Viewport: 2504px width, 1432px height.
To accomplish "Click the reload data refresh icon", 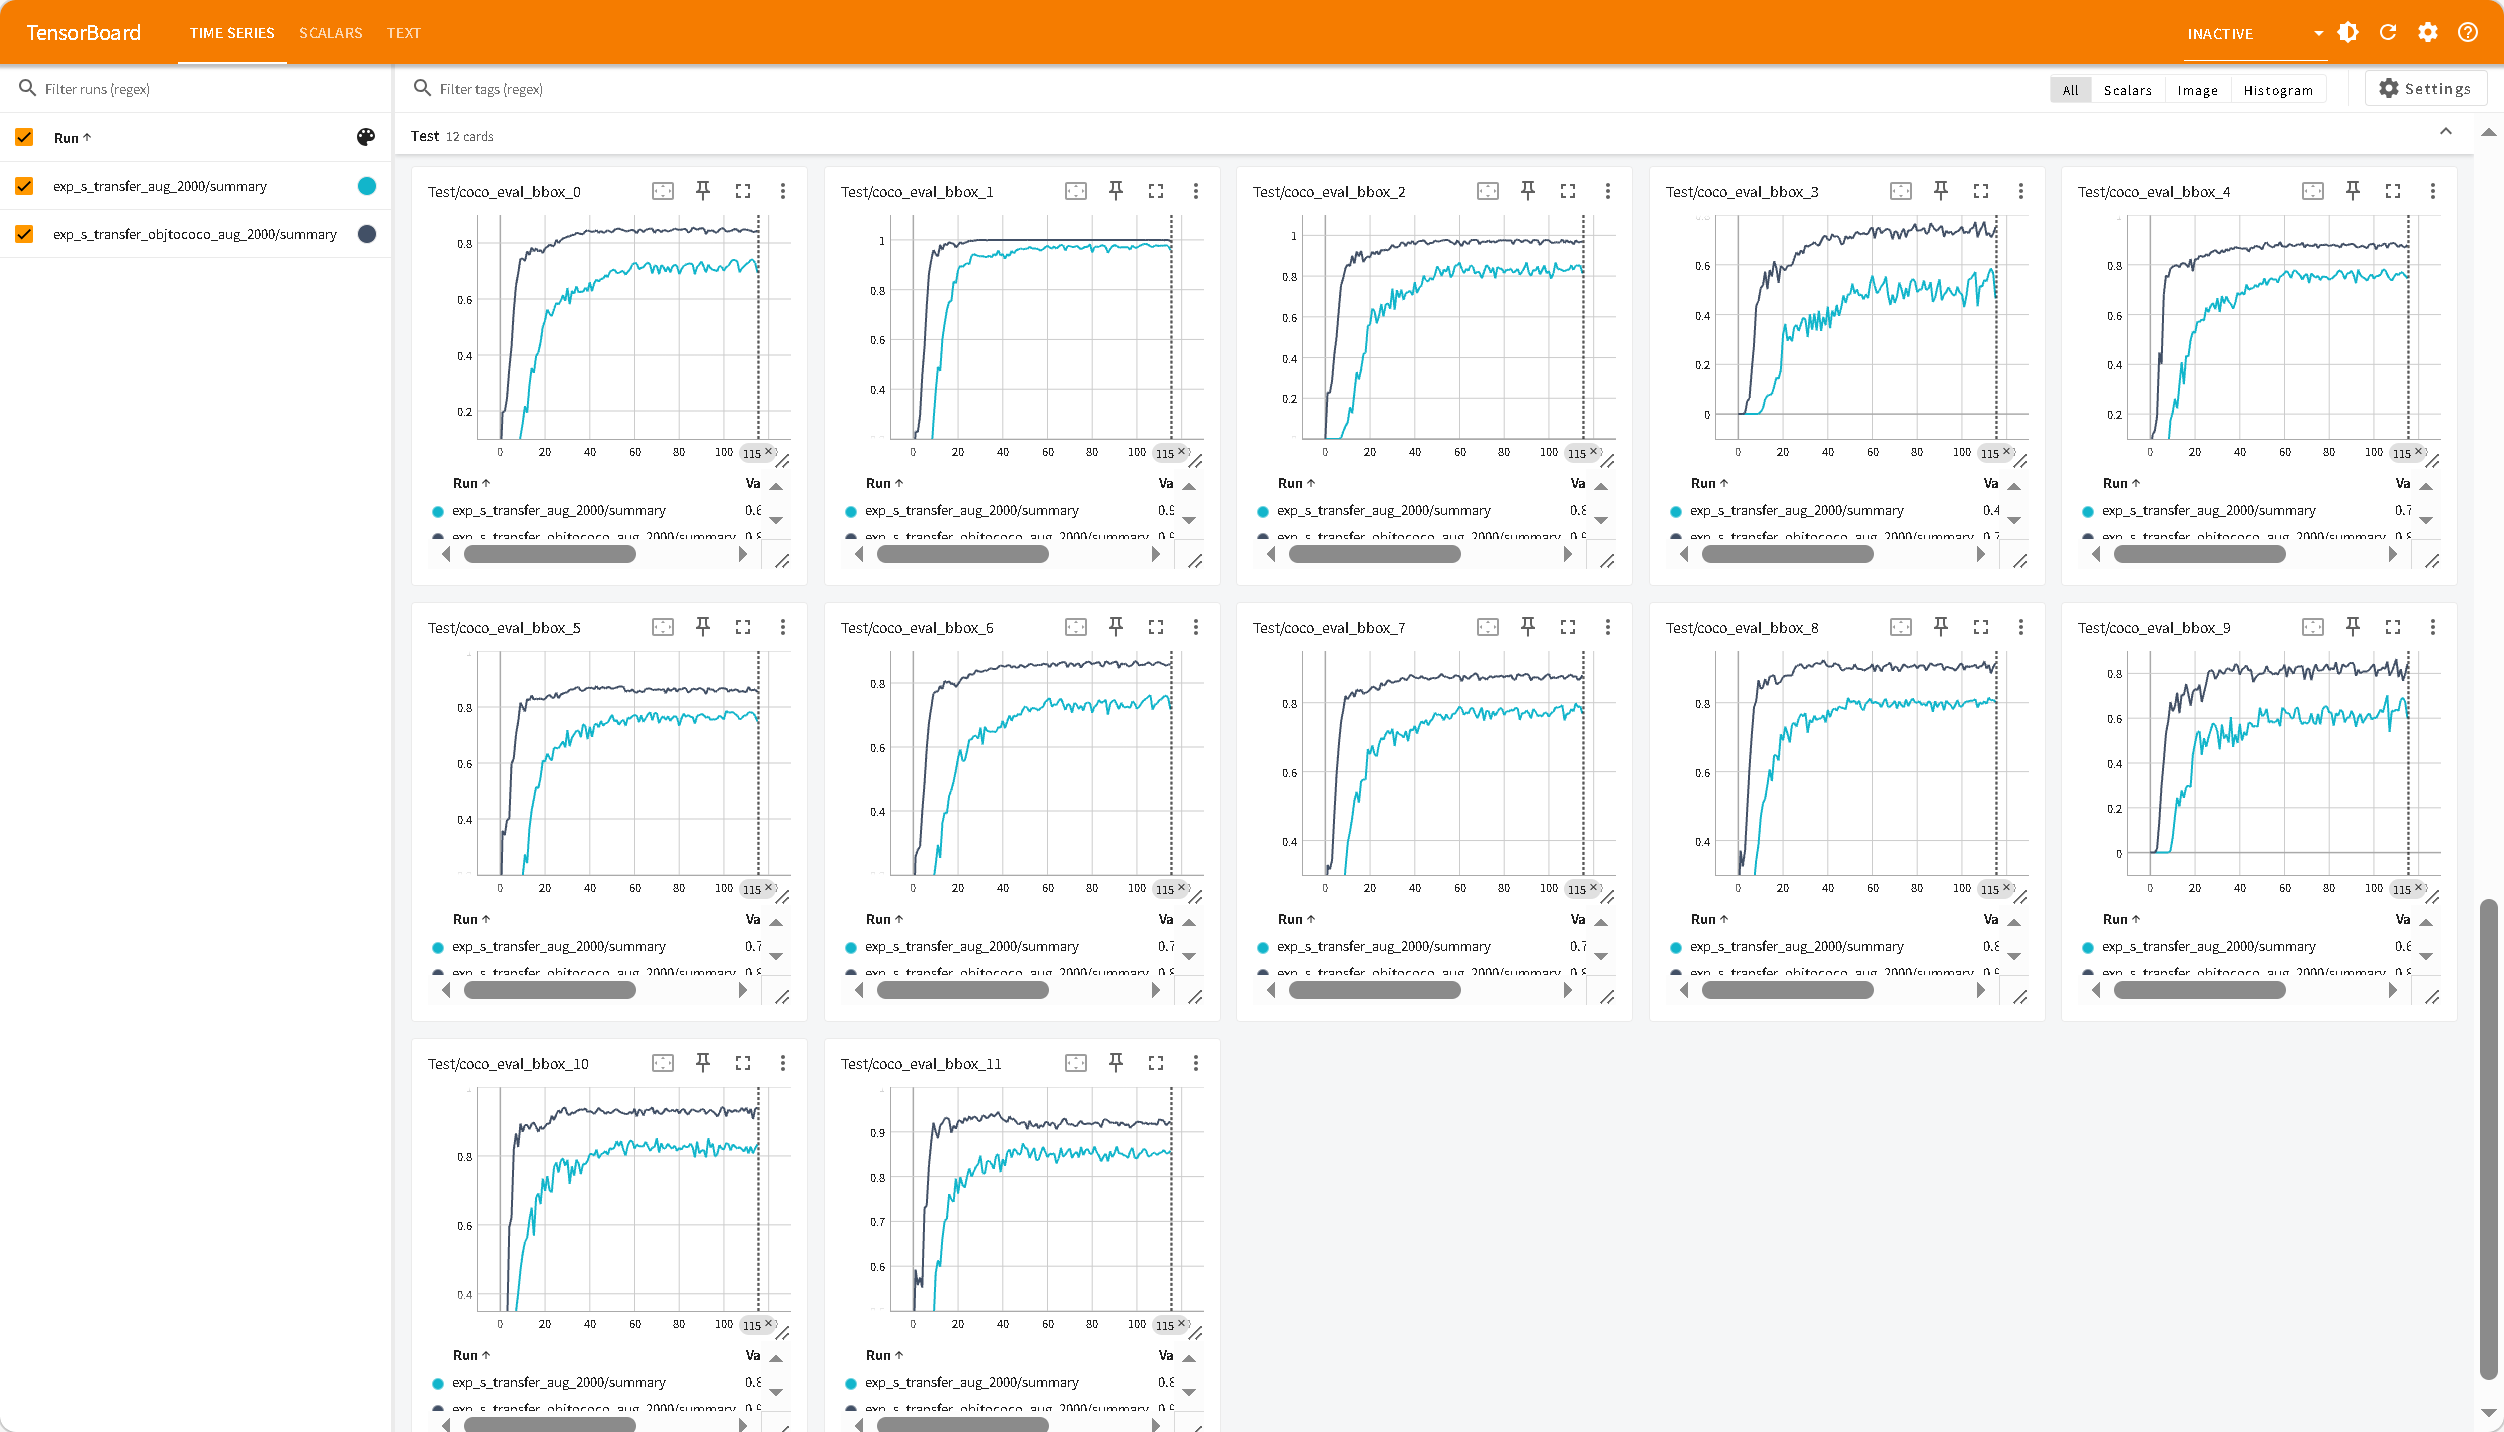I will click(2388, 33).
